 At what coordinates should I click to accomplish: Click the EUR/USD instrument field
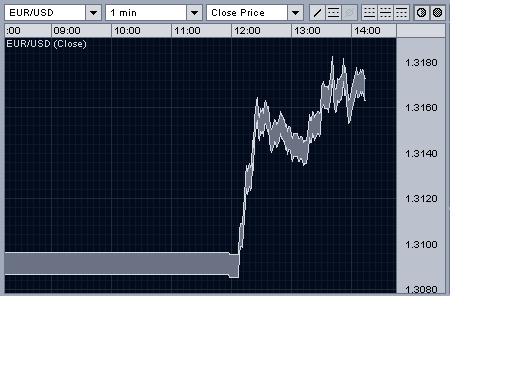[x=45, y=13]
